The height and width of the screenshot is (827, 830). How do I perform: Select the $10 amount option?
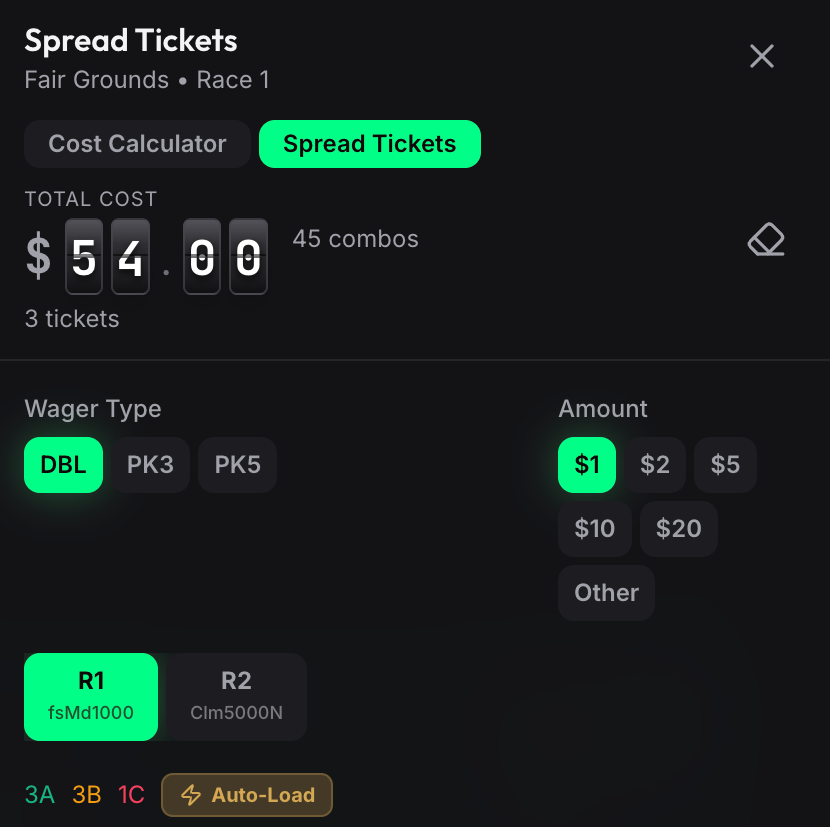[x=594, y=528]
